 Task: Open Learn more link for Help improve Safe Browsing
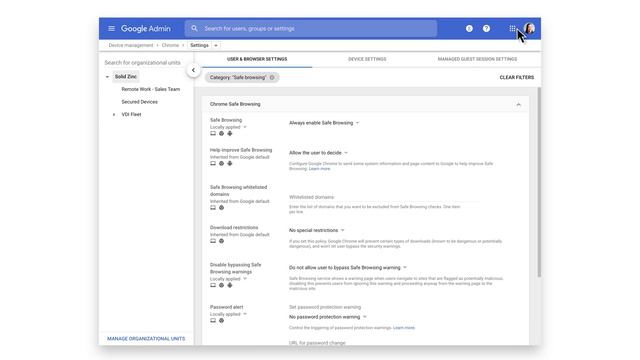tap(320, 169)
